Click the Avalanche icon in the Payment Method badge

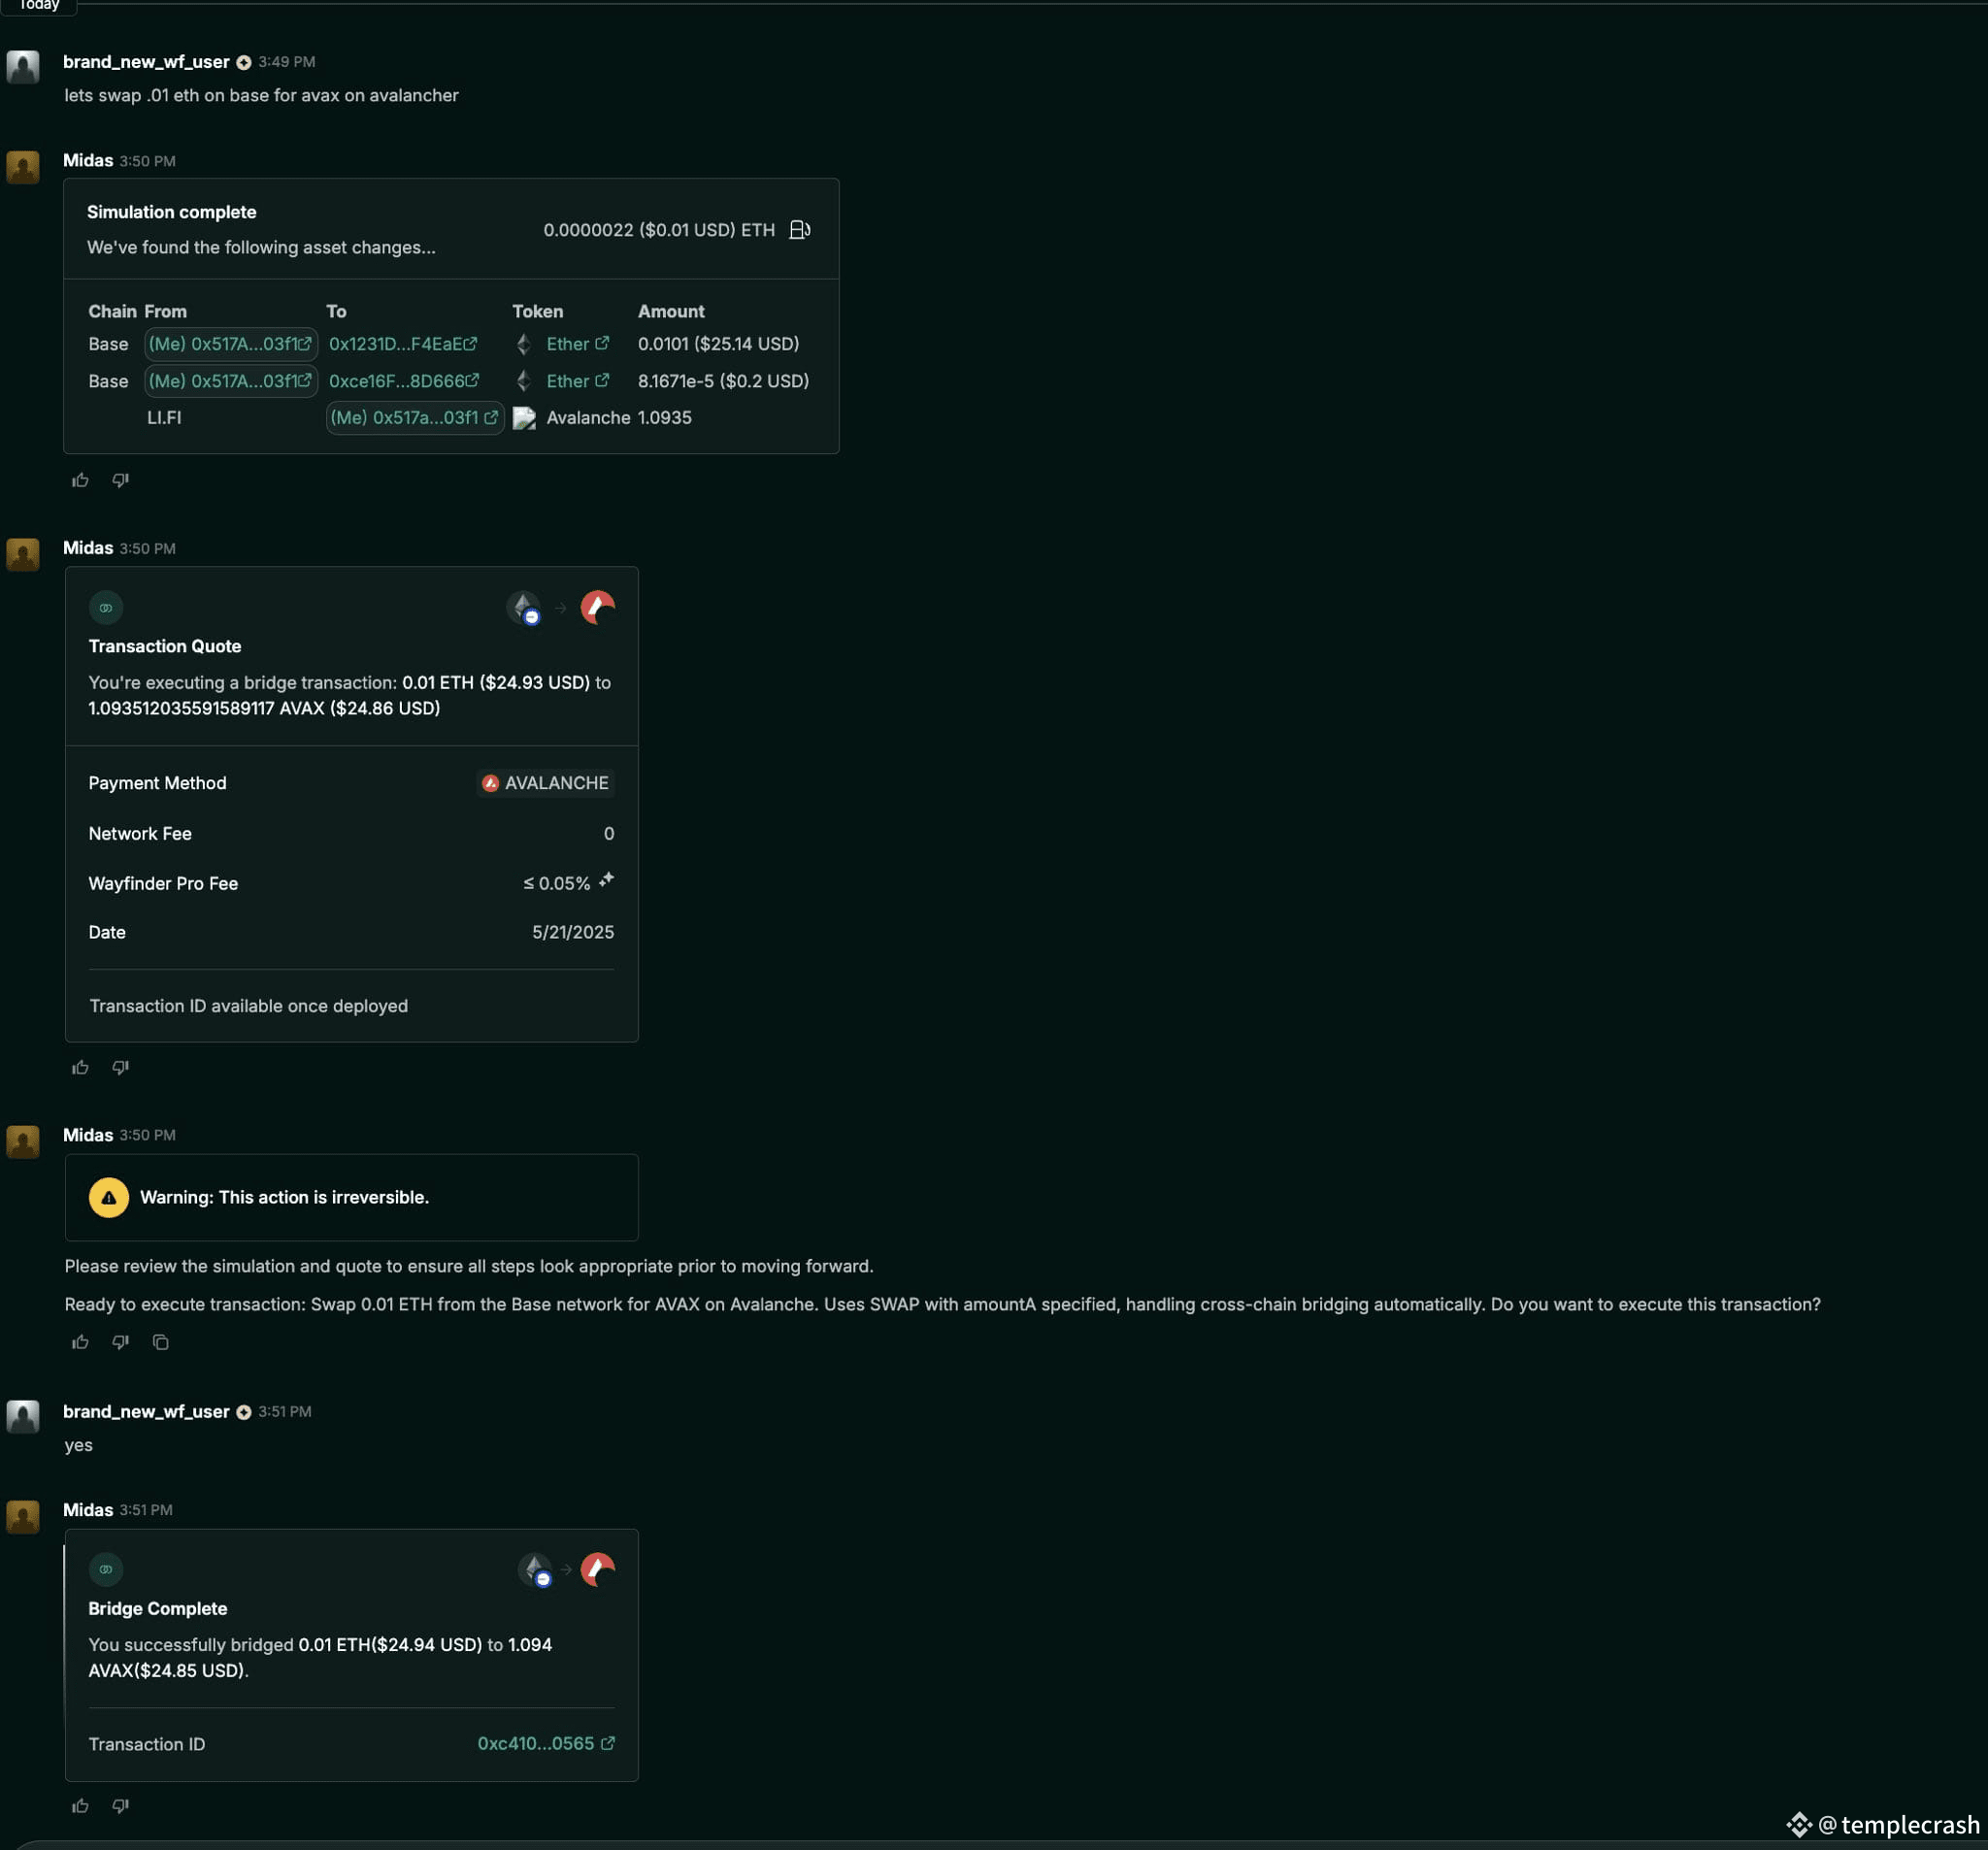(490, 783)
